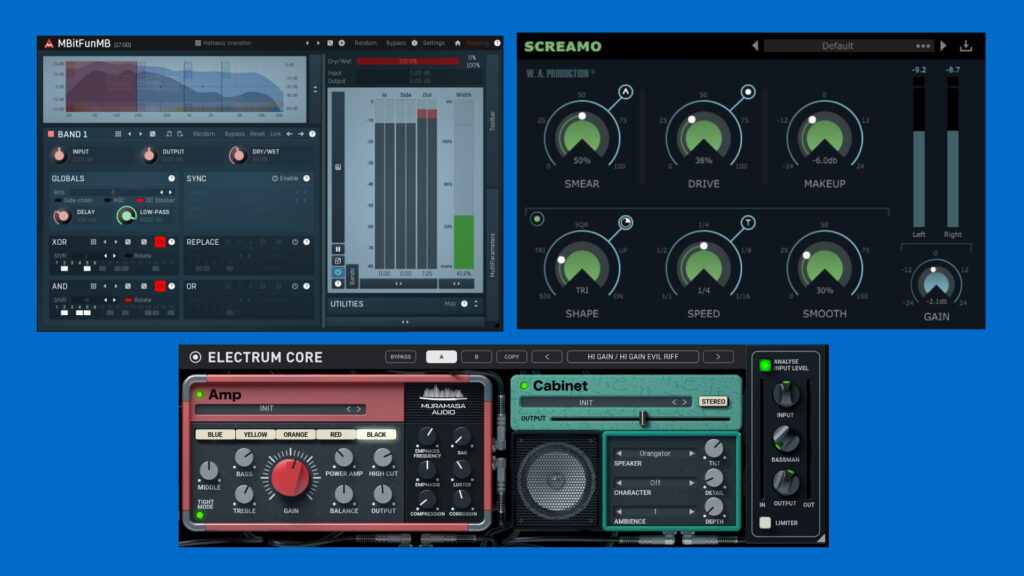Open the grid view icon next to BAND 1

pos(117,132)
